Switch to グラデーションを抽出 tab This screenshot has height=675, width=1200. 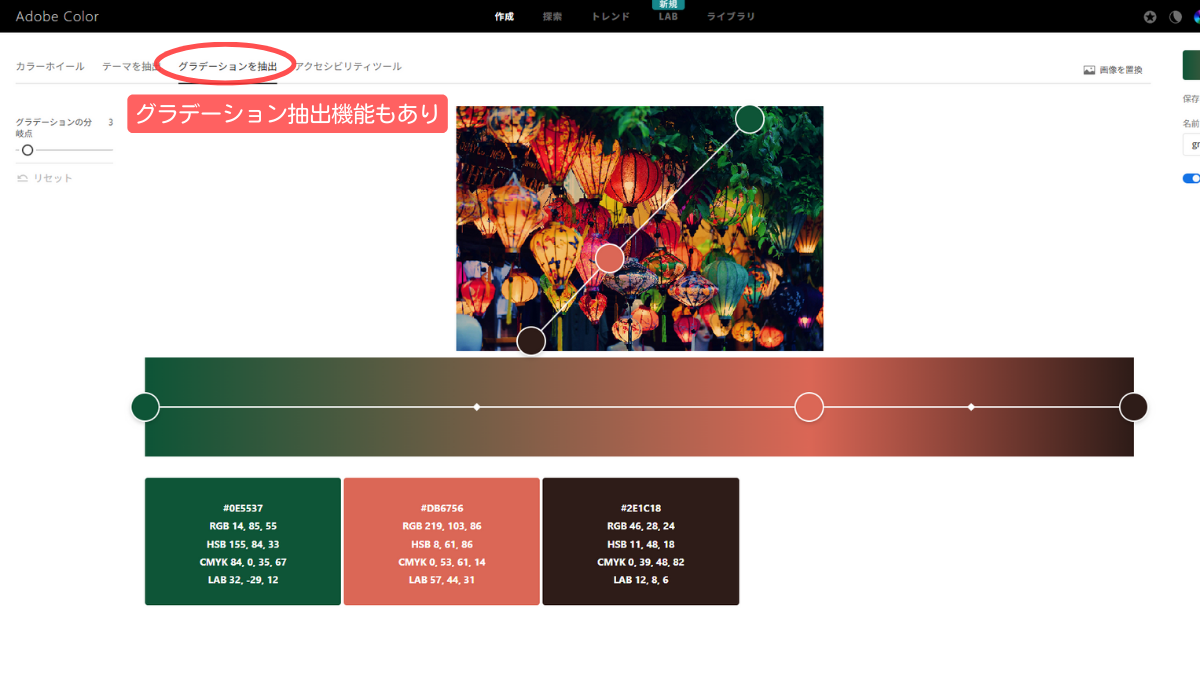(x=228, y=66)
